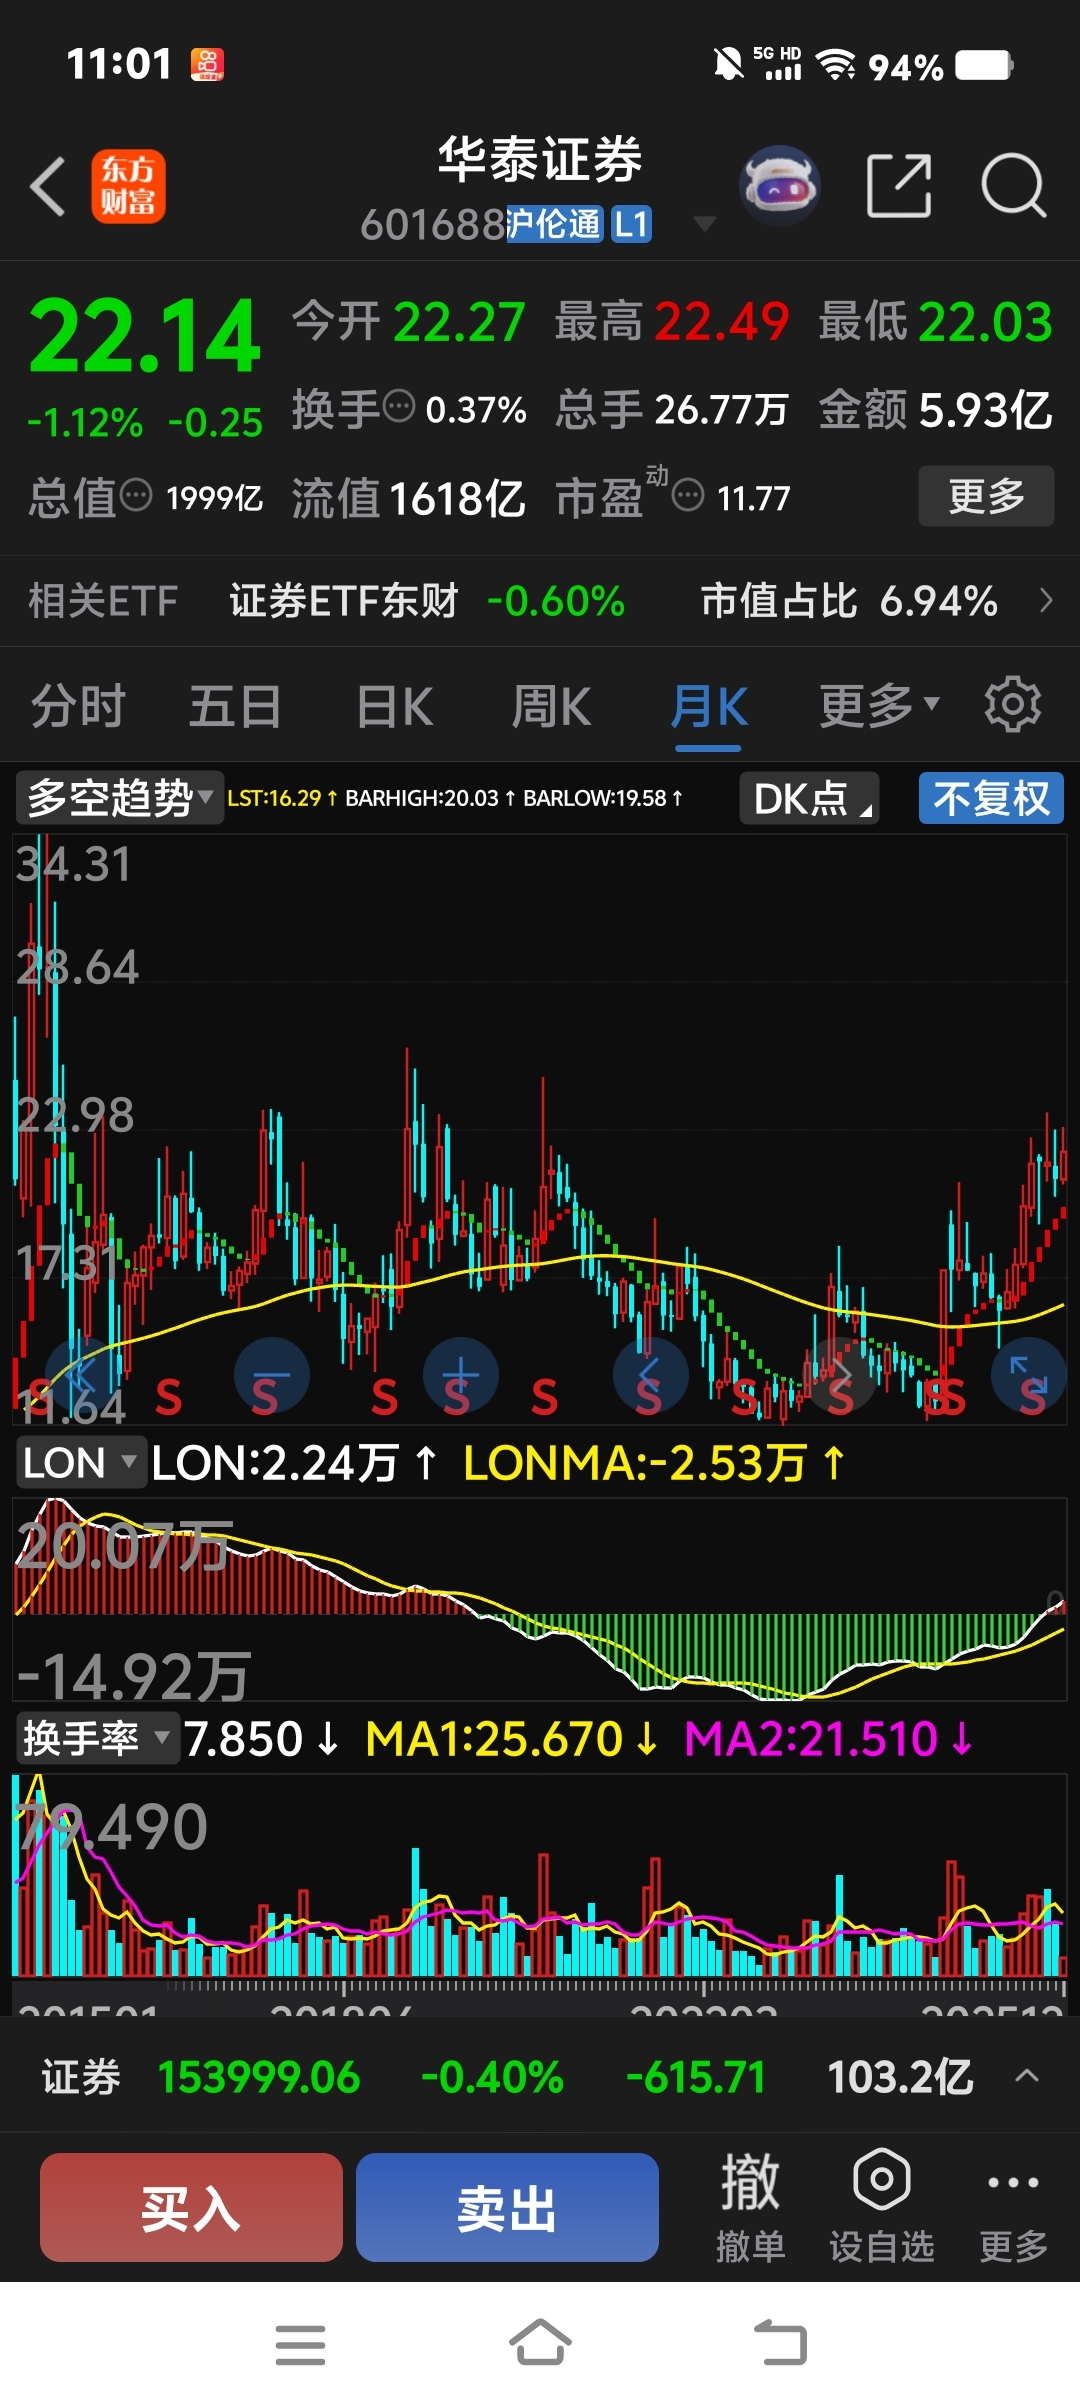Switch to 分时 tab
1080x2408 pixels.
[x=78, y=706]
